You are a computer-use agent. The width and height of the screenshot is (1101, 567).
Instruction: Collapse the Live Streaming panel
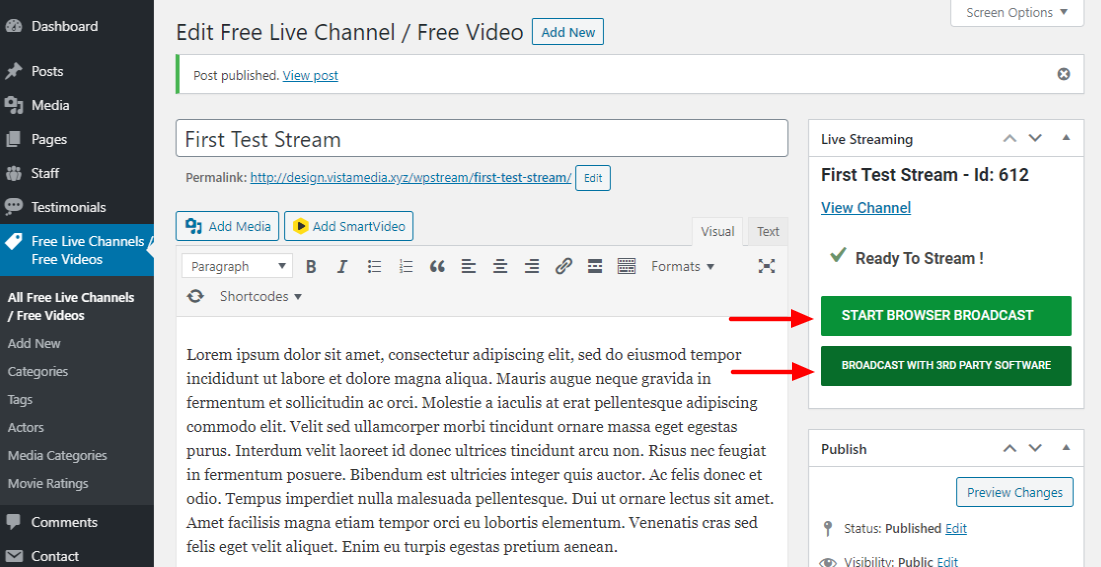point(1066,138)
